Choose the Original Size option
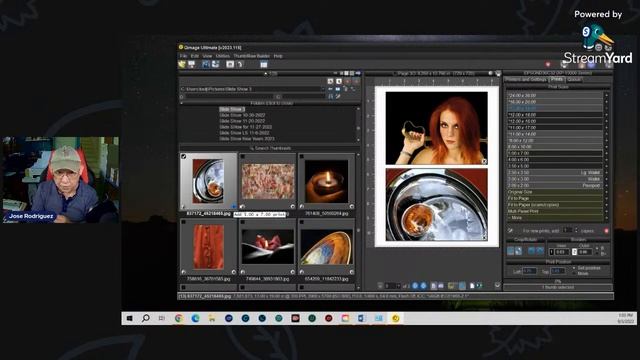 pos(555,192)
